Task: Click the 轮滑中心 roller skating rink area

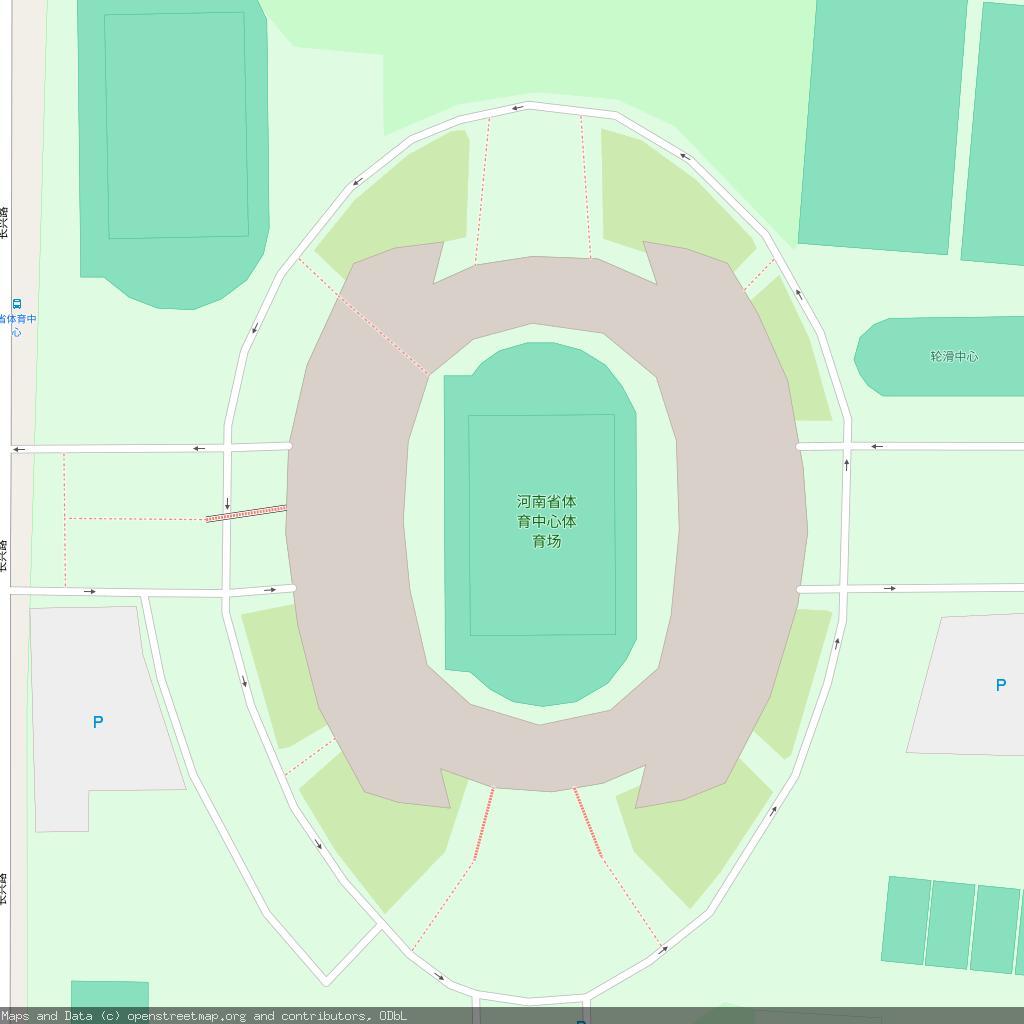Action: coord(940,357)
